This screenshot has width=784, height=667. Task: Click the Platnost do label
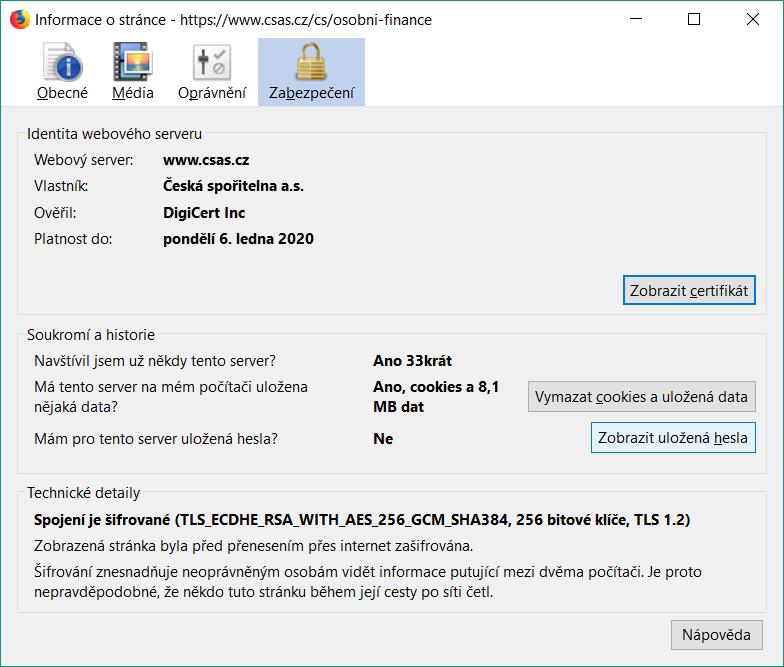(x=73, y=239)
